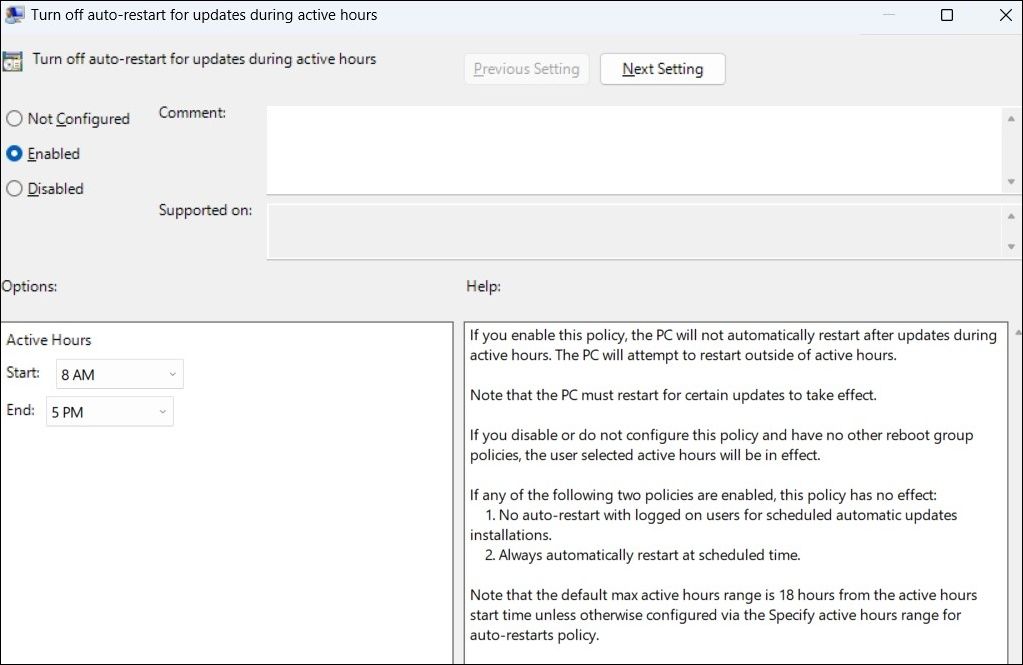
Task: Click Supported on scroll down arrow
Action: pos(1012,246)
